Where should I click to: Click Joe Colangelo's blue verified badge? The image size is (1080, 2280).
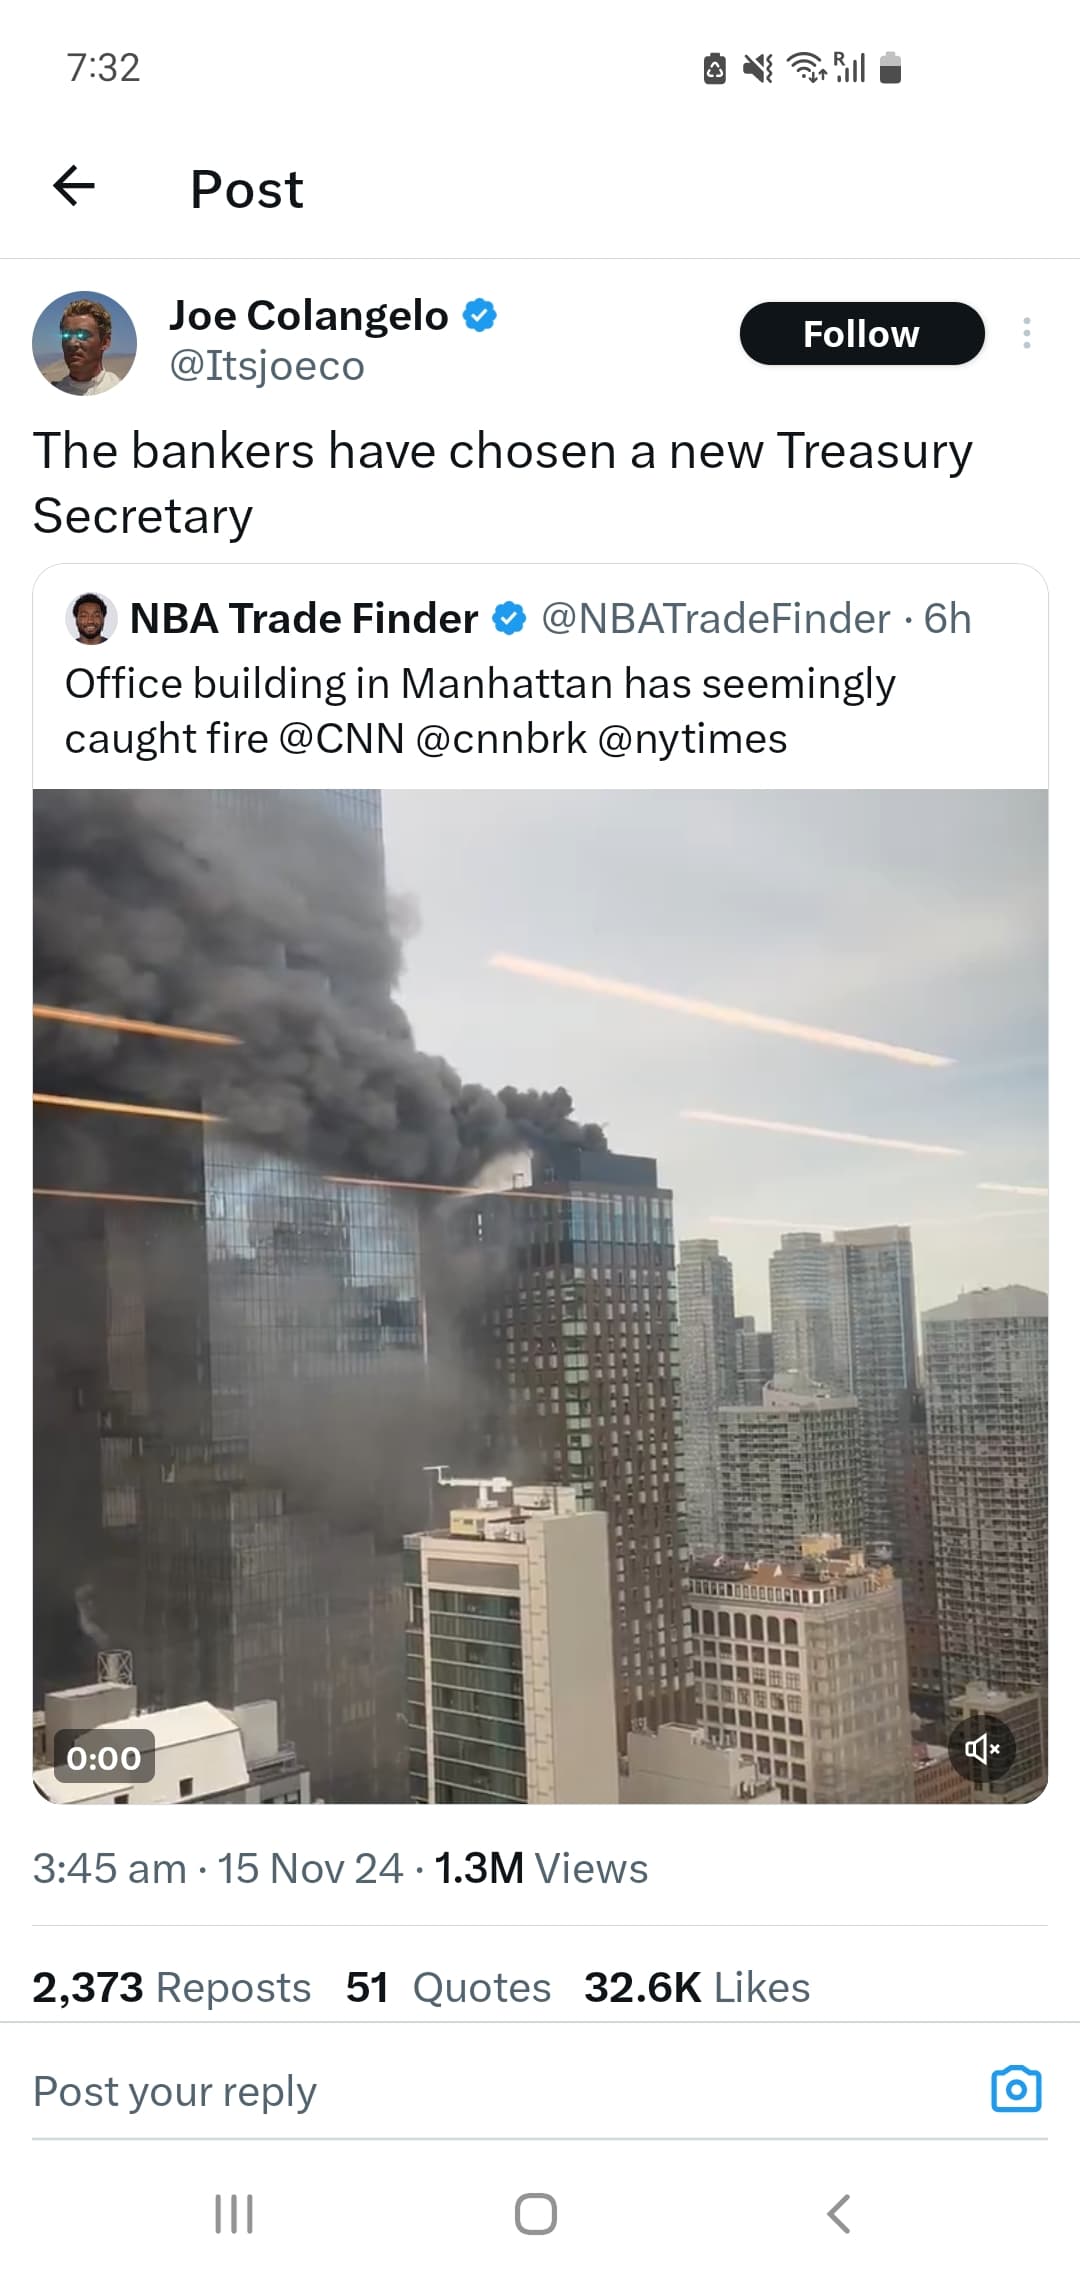click(x=480, y=315)
